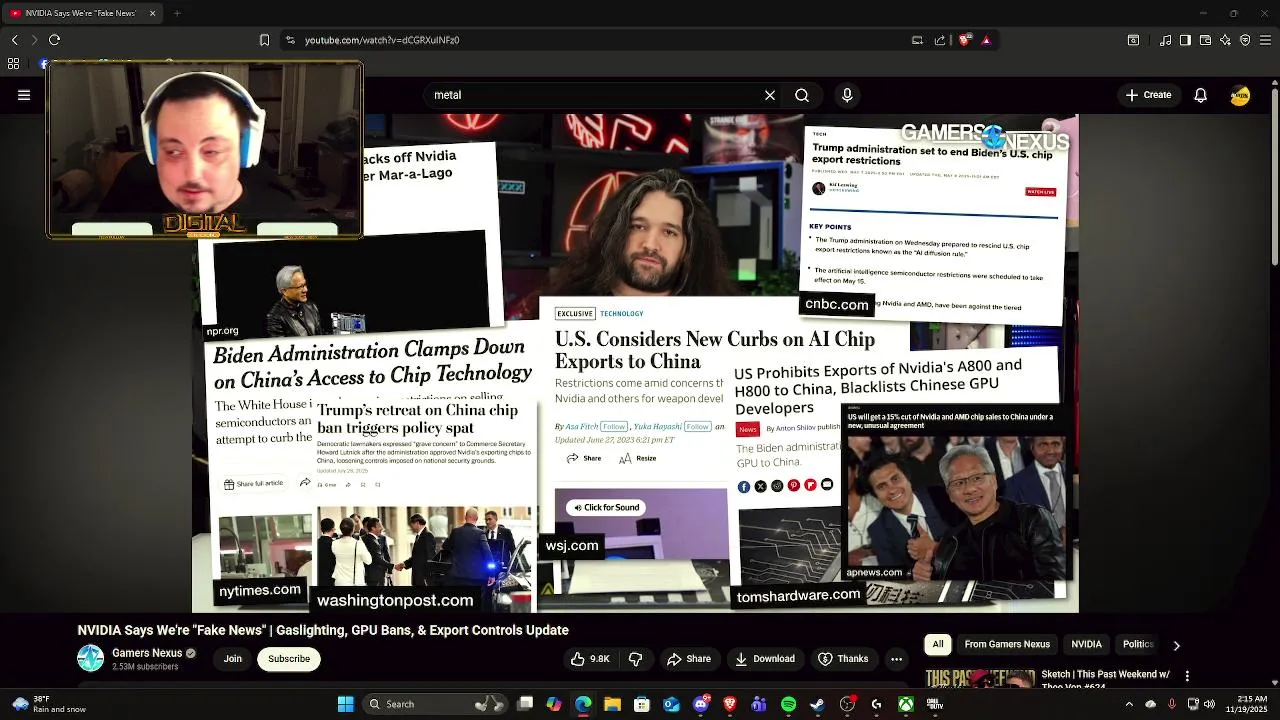Open Create video menu
Image resolution: width=1280 pixels, height=720 pixels.
point(1148,95)
